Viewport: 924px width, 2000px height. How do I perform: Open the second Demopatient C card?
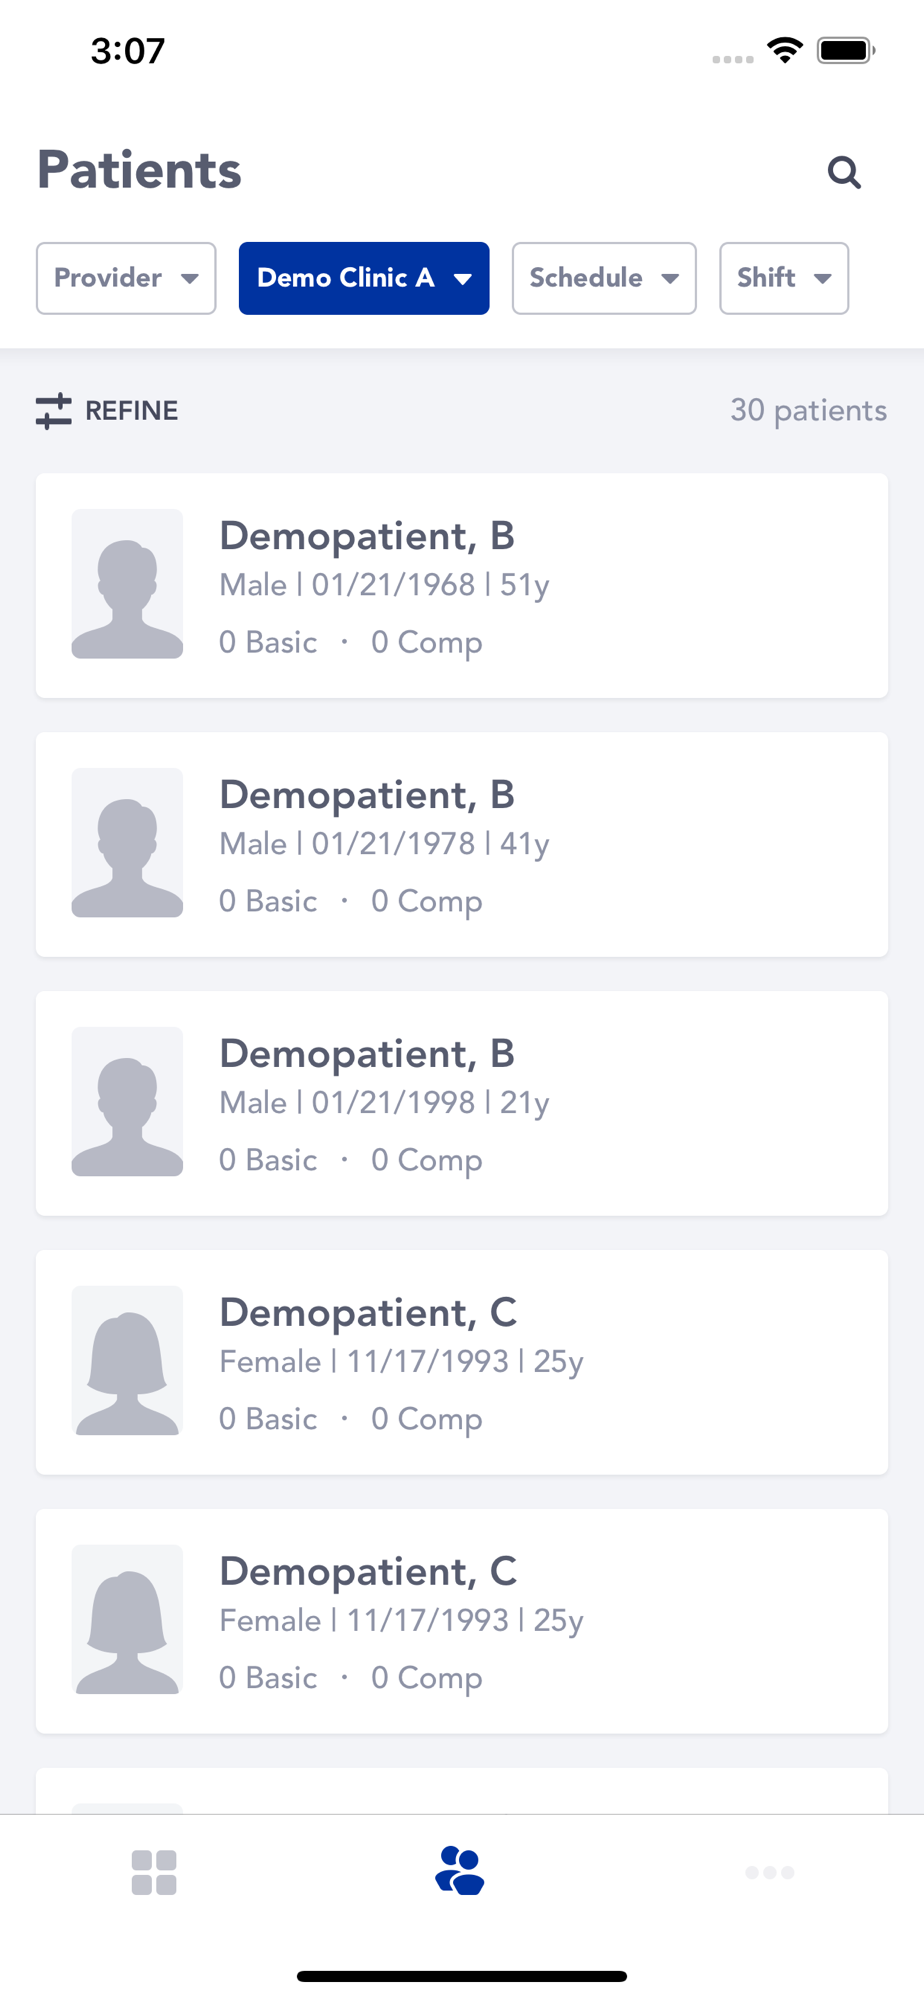click(x=462, y=1622)
